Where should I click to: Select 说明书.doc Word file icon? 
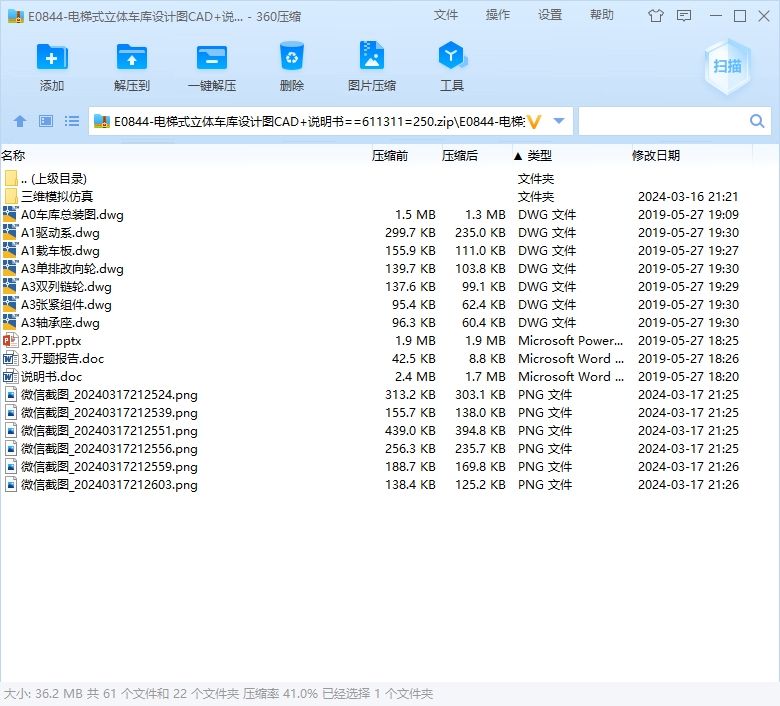10,376
